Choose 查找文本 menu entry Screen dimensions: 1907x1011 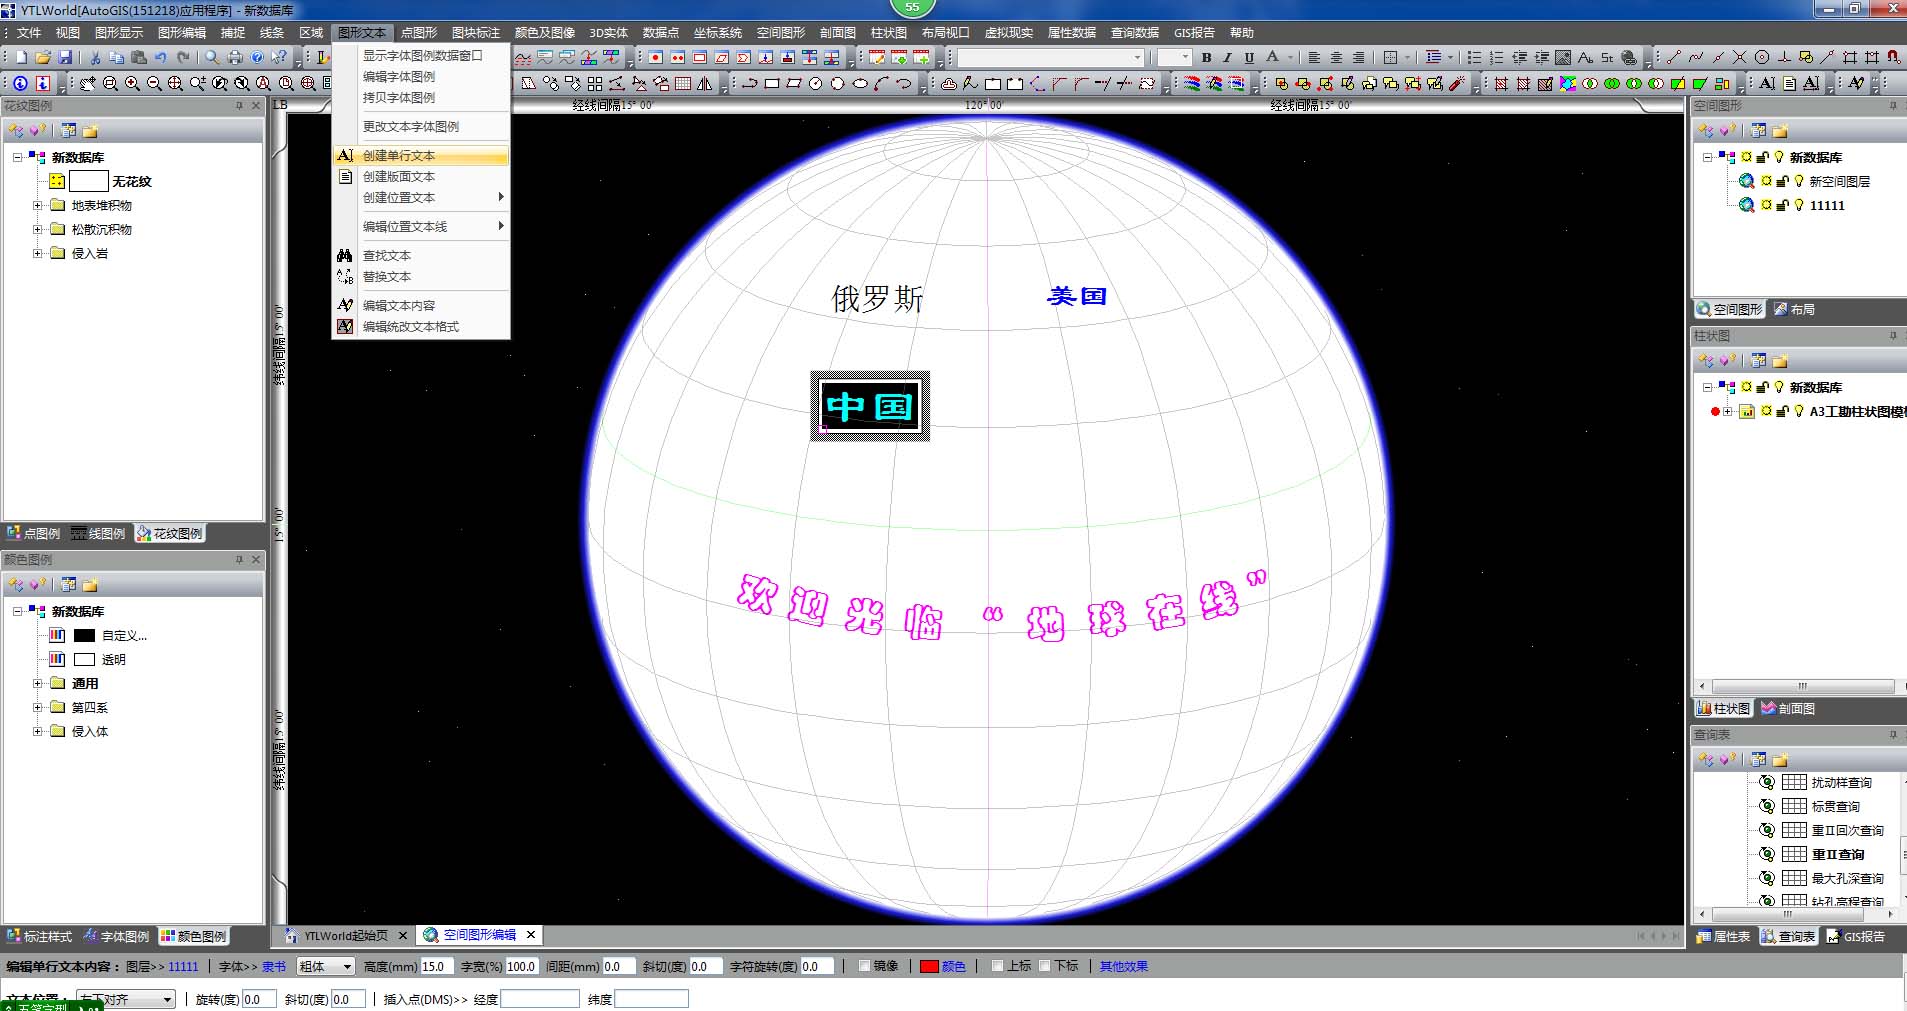pos(422,255)
